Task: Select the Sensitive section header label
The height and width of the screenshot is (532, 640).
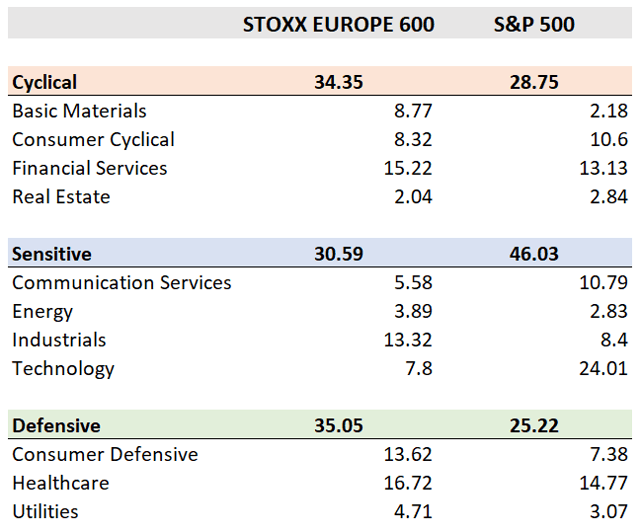Action: (52, 254)
